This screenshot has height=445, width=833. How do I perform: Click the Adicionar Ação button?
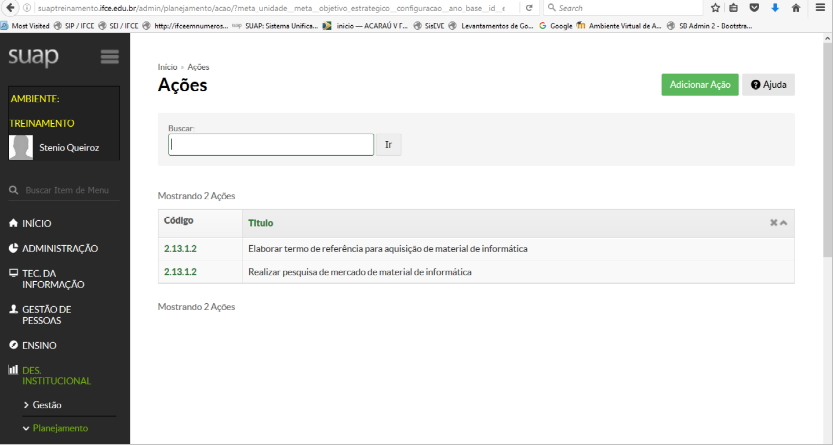point(699,85)
